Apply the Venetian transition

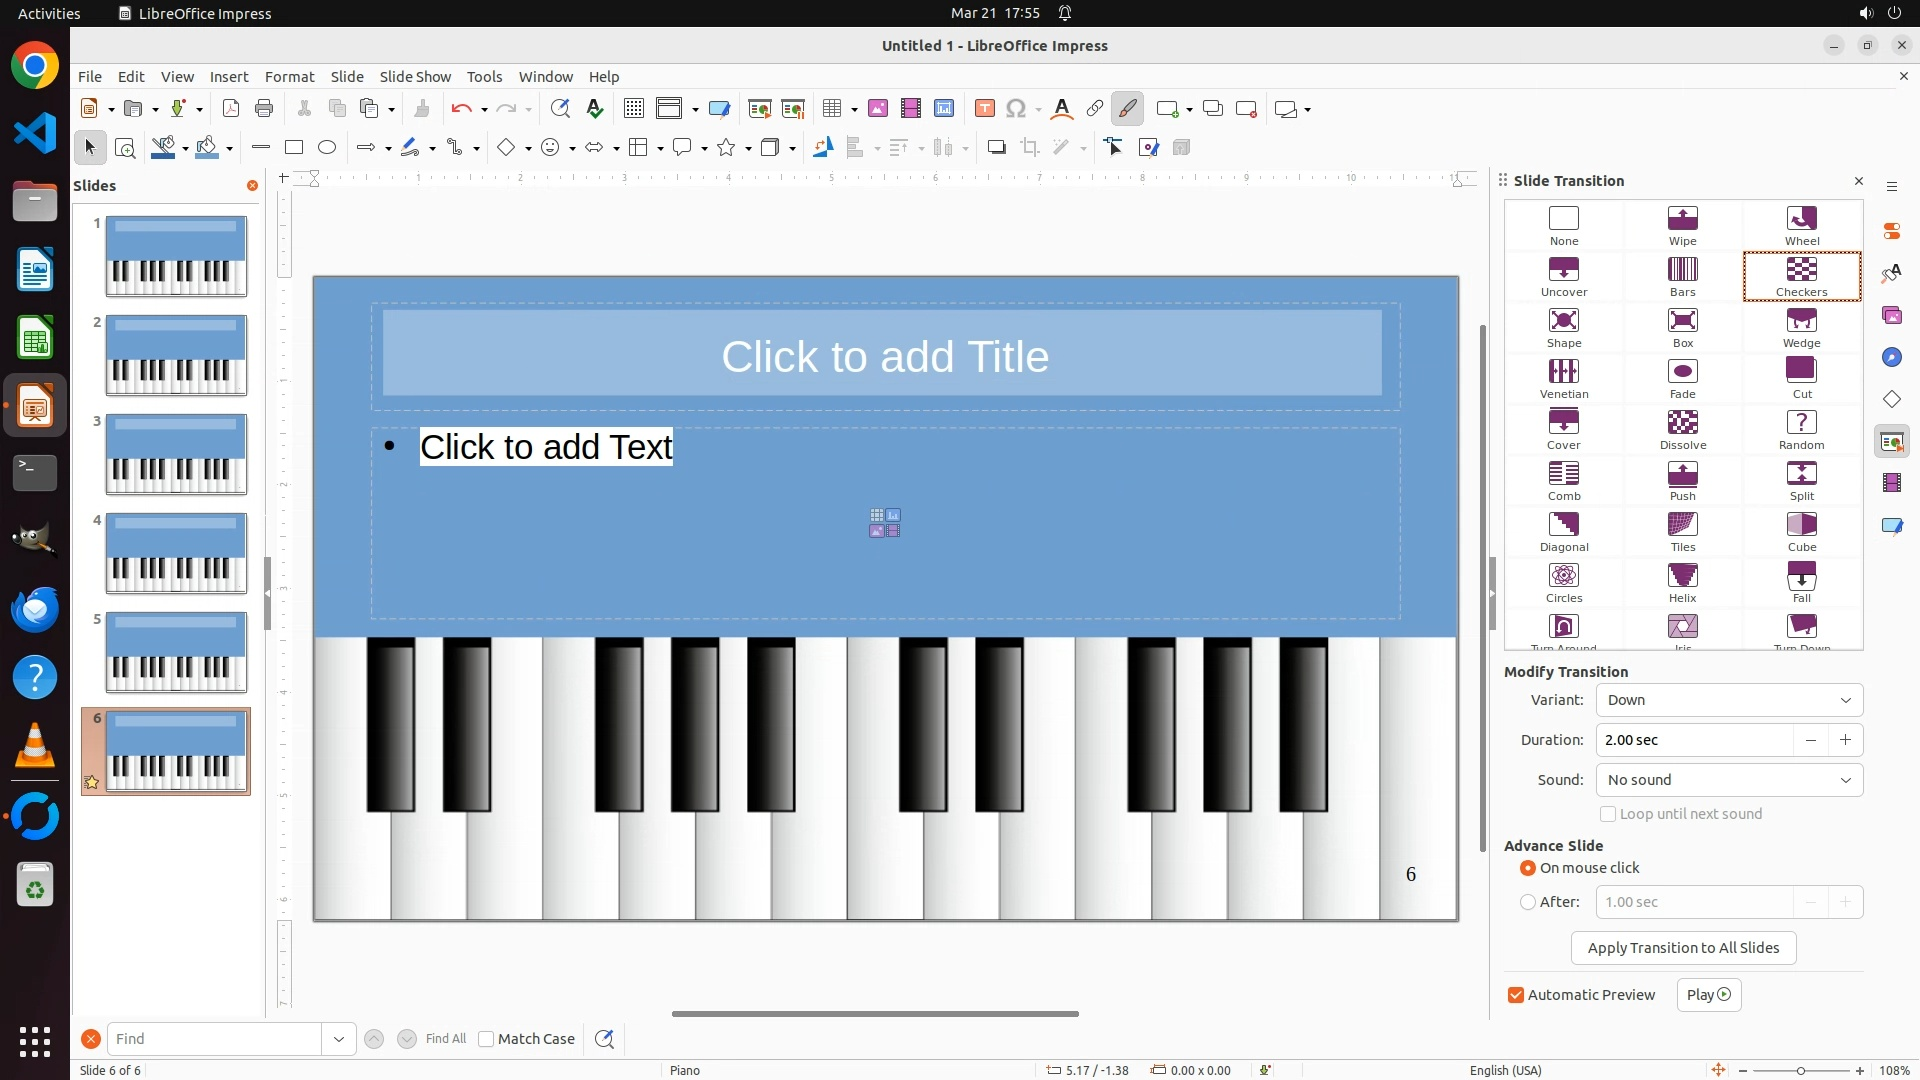1563,379
